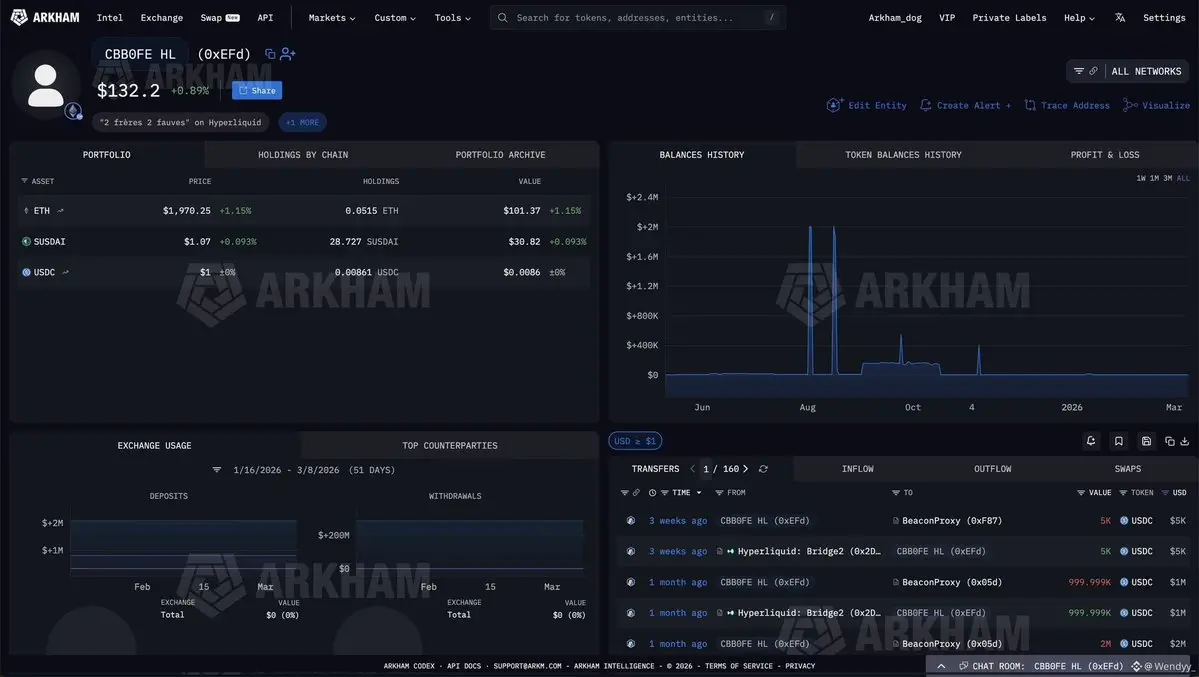Filter transfers by FROM column

click(719, 493)
